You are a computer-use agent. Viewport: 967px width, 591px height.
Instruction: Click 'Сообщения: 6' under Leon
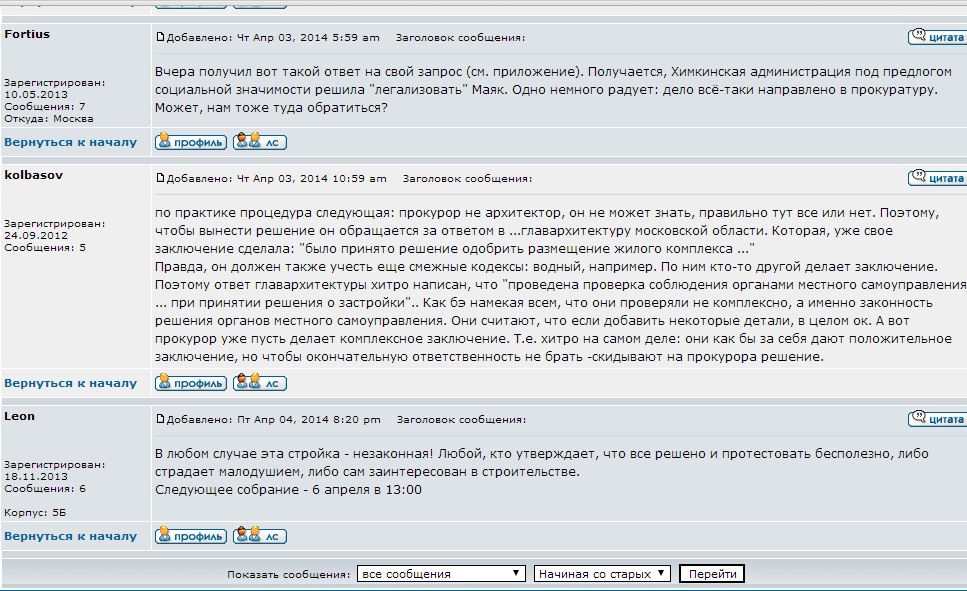pyautogui.click(x=44, y=489)
